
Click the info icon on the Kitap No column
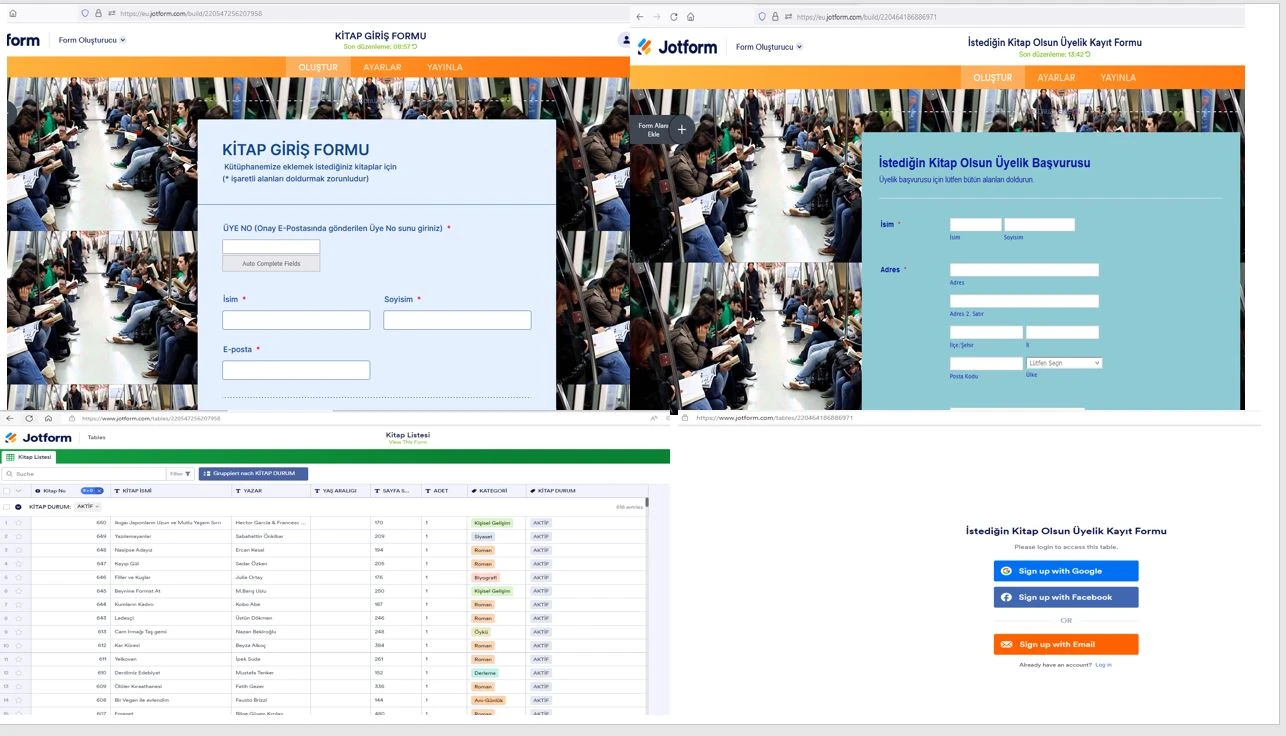[x=37, y=491]
